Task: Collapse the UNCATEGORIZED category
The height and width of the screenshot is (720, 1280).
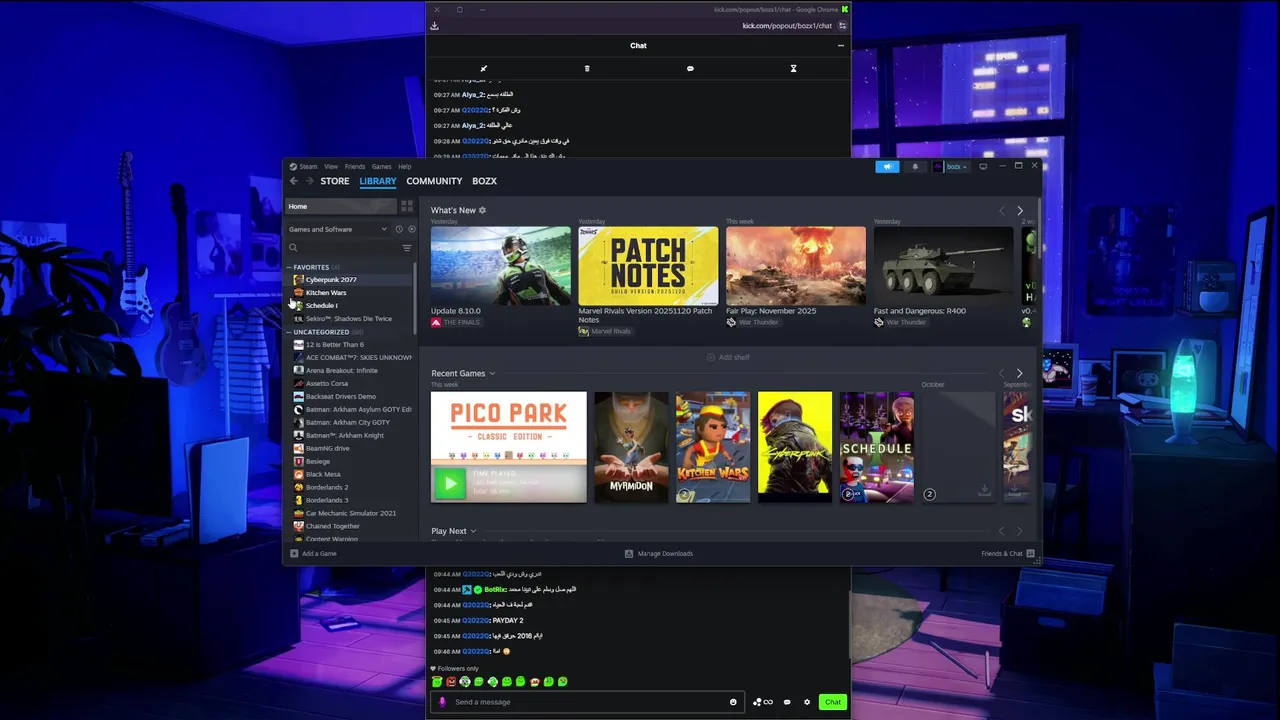Action: [x=289, y=332]
